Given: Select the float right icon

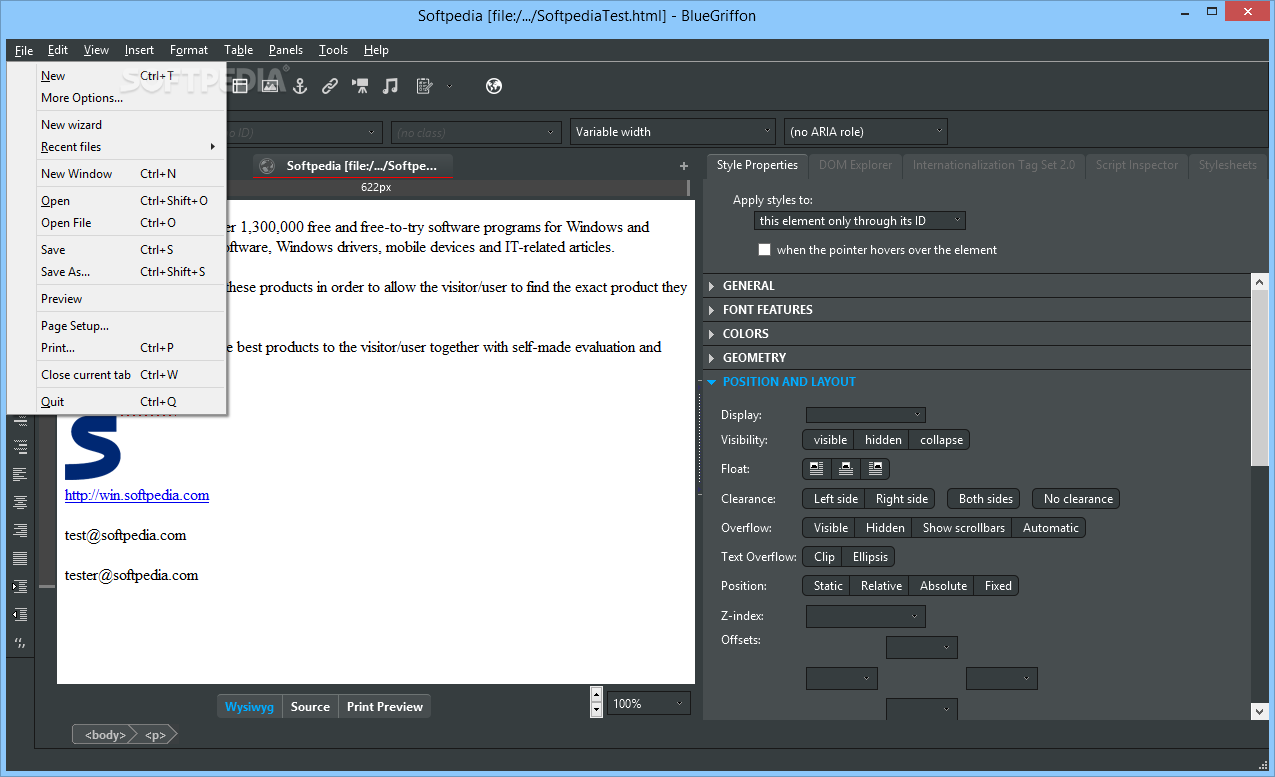Looking at the screenshot, I should 875,468.
